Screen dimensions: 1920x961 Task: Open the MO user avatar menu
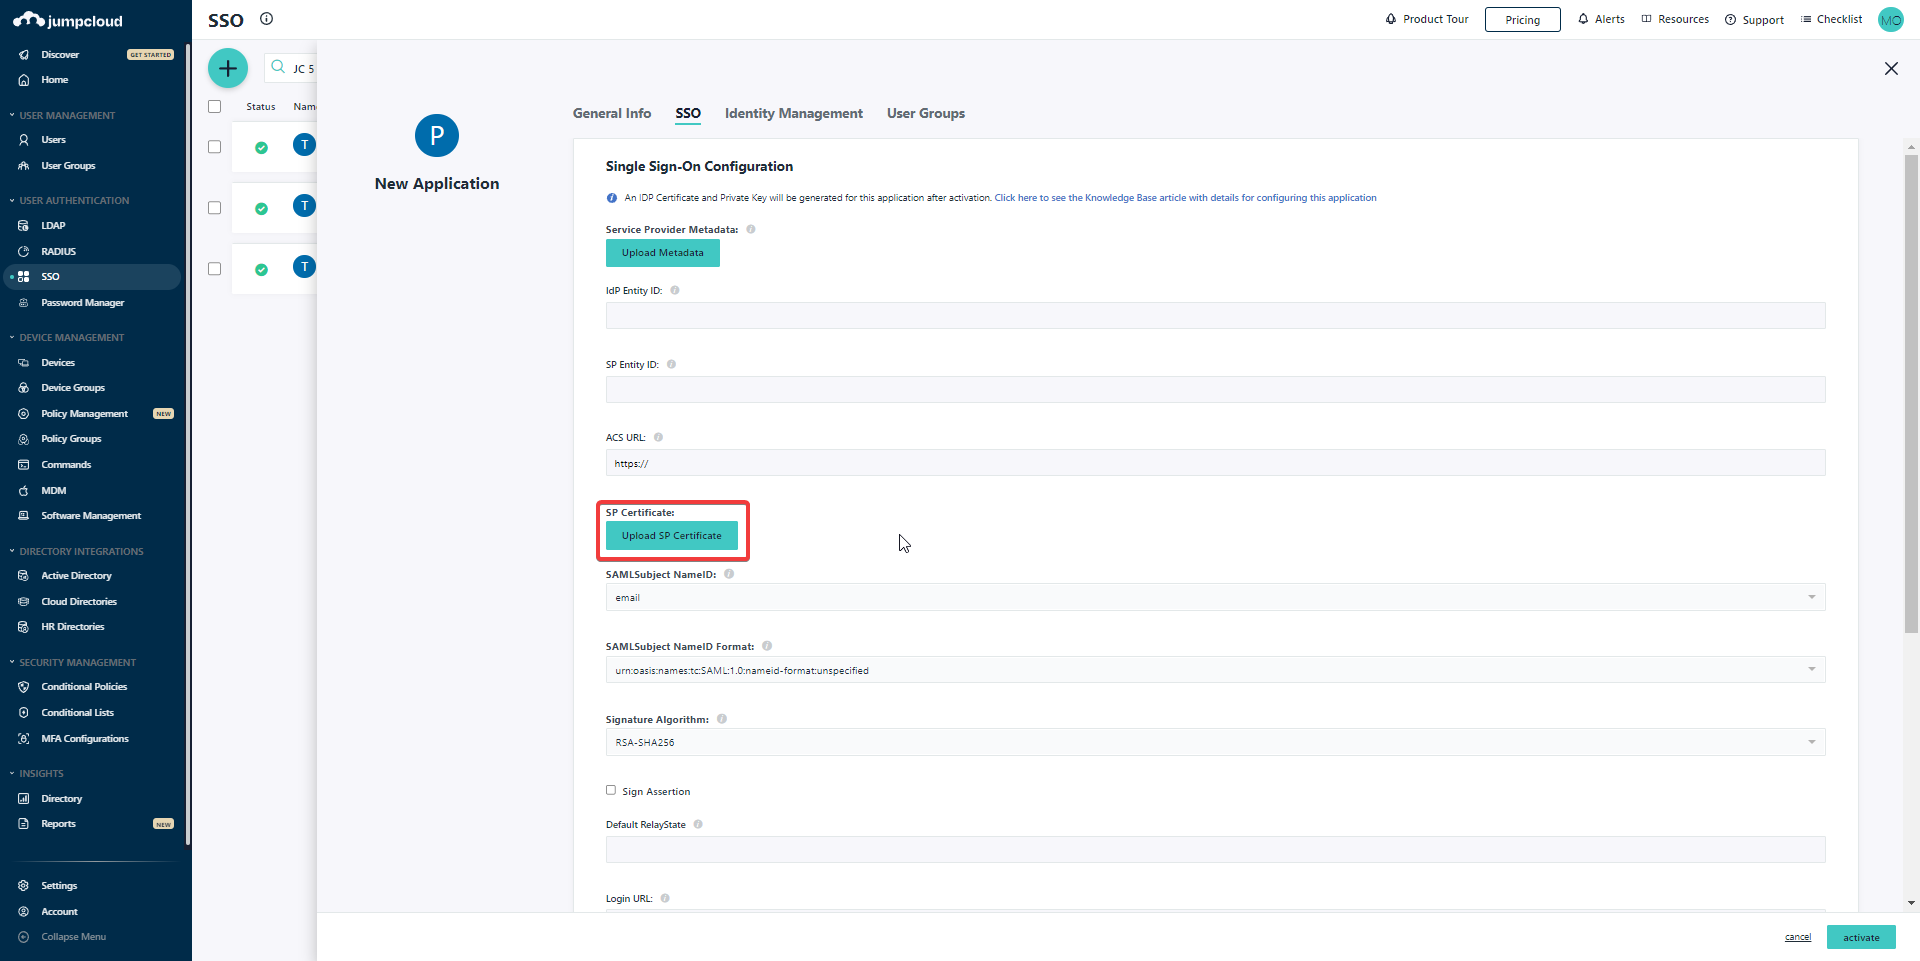tap(1890, 20)
